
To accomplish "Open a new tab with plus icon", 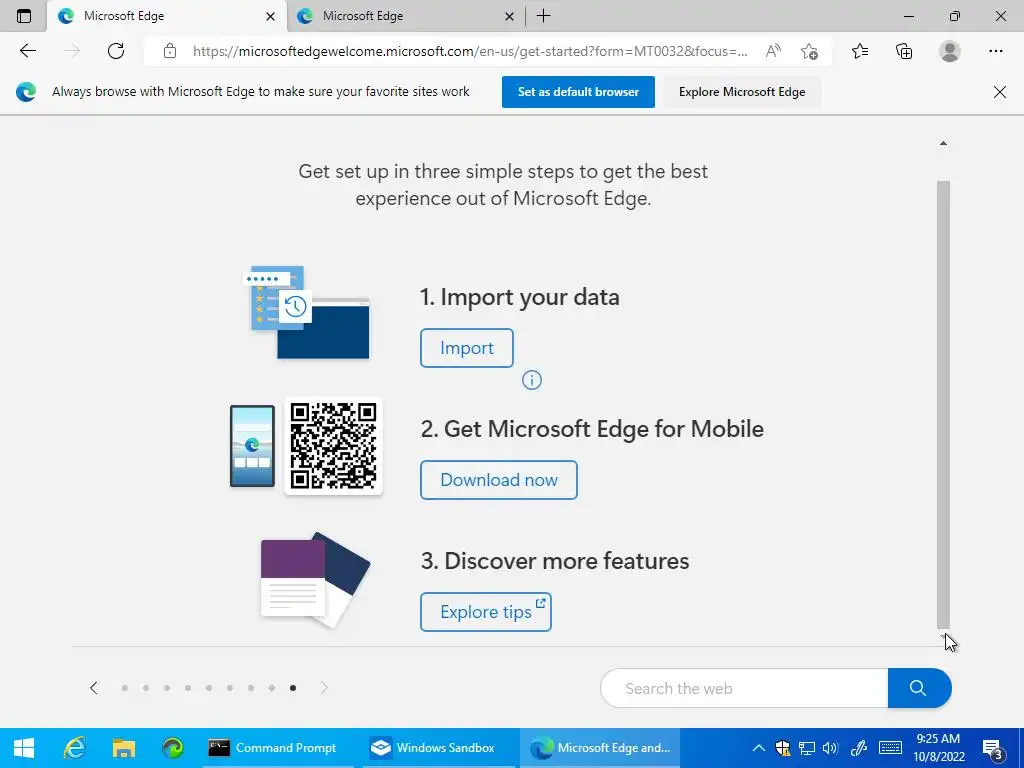I will click(543, 16).
